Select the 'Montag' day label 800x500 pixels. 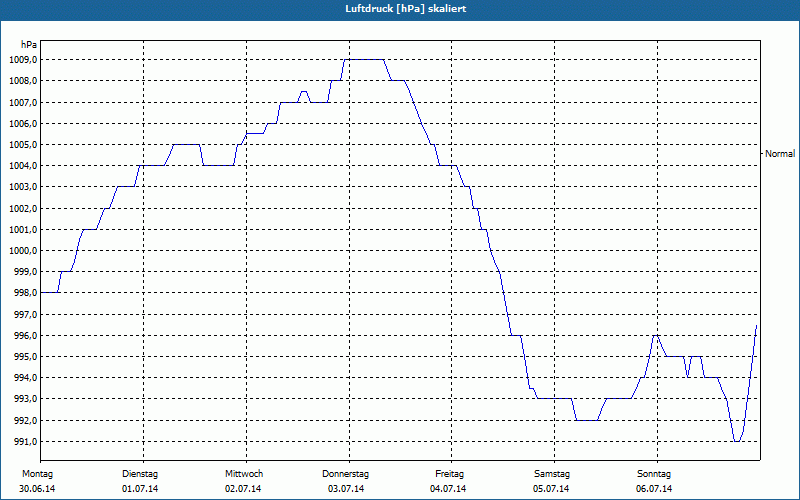37,474
